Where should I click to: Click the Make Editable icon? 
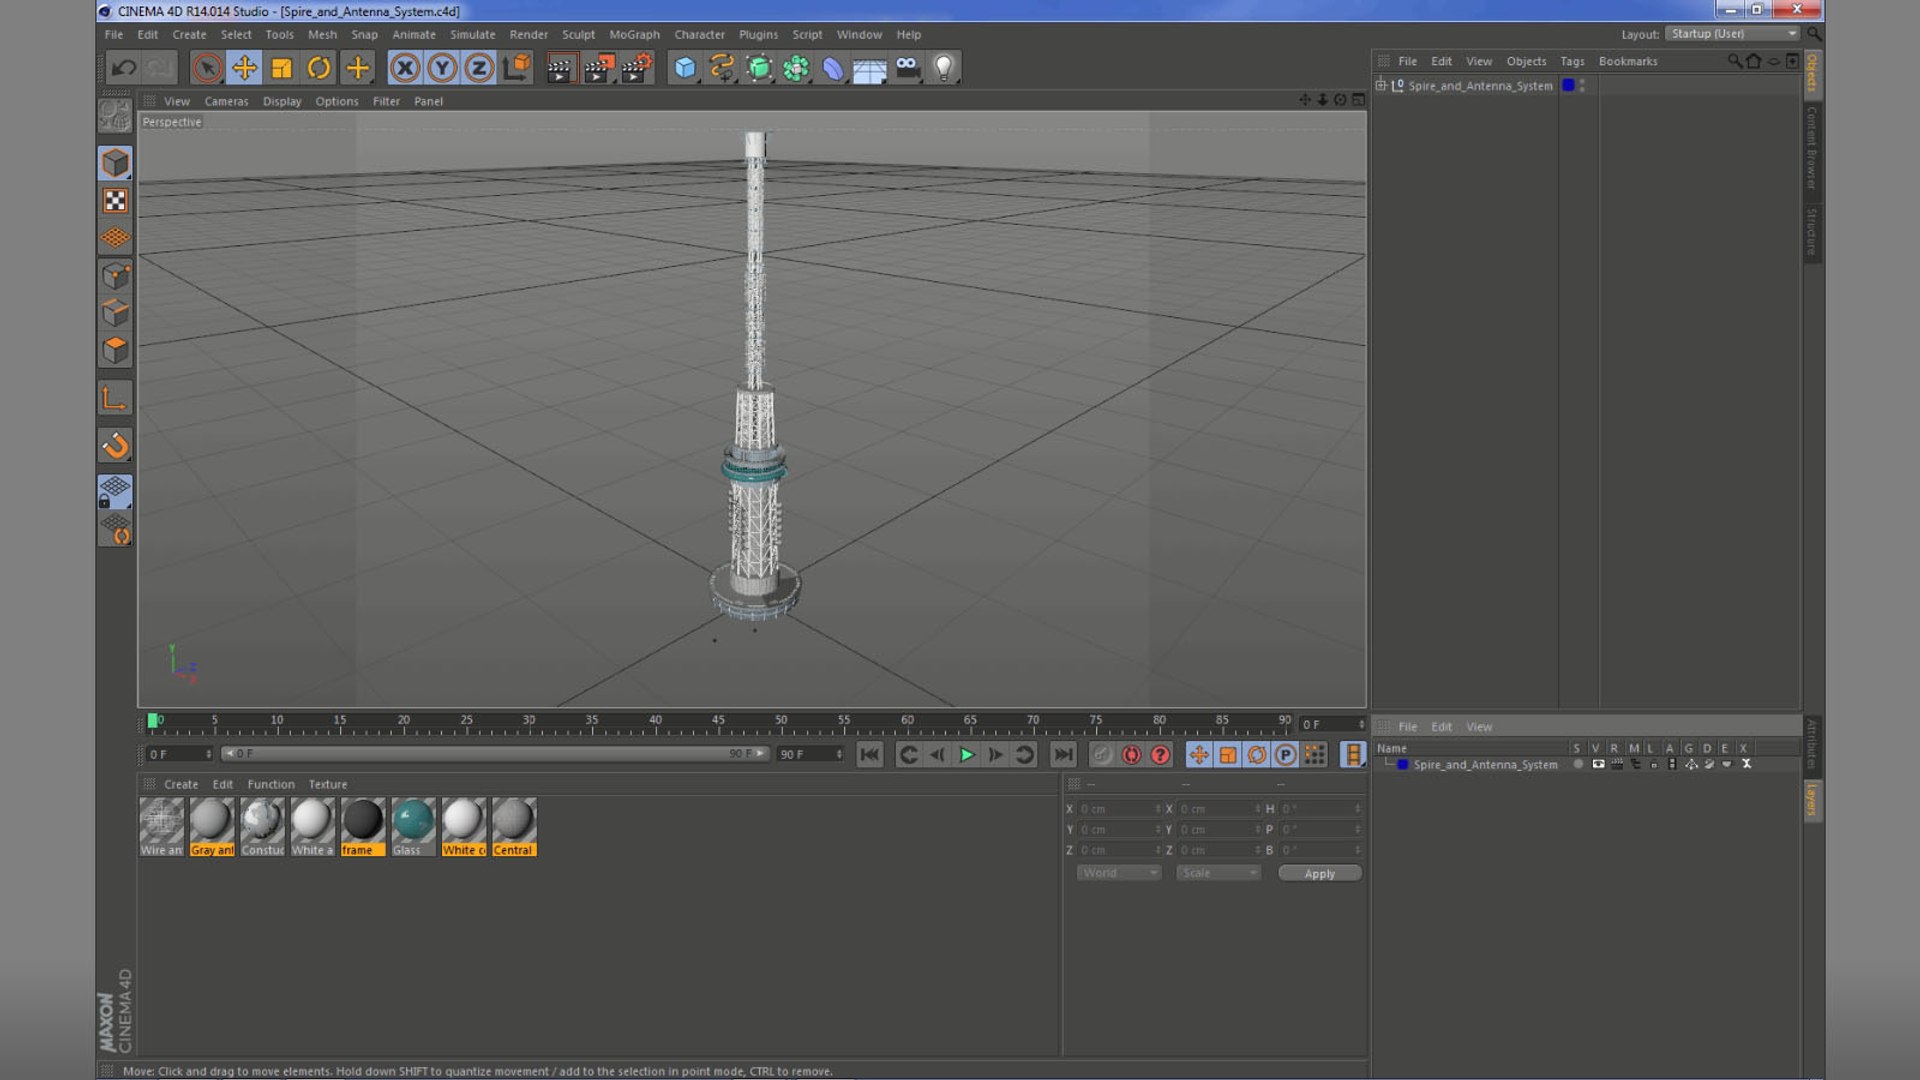point(115,116)
